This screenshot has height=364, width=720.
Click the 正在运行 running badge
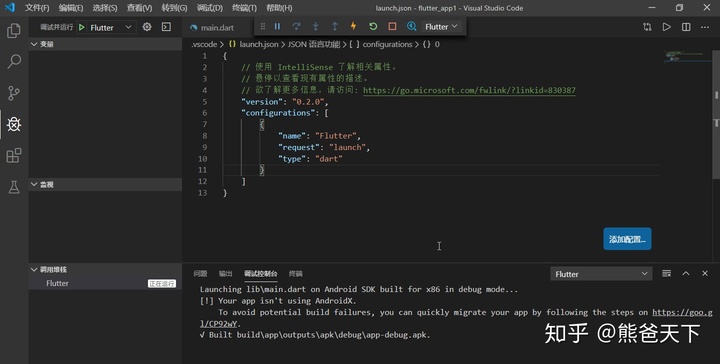pos(162,284)
